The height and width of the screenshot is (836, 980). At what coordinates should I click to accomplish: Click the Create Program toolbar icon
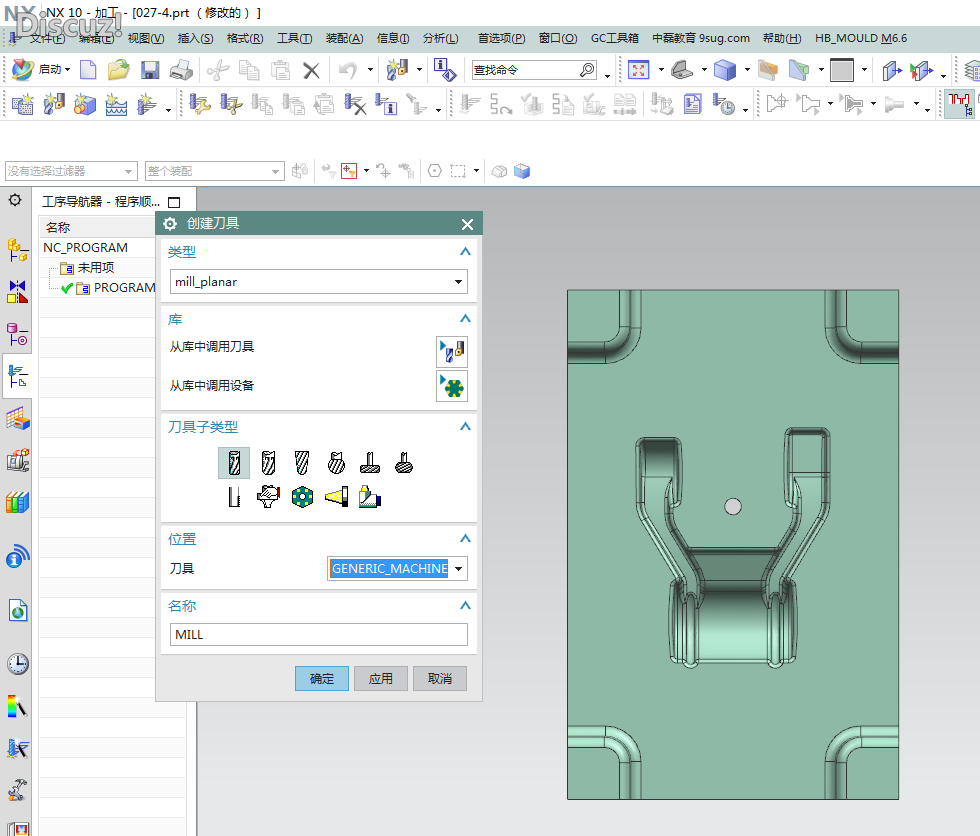point(22,104)
